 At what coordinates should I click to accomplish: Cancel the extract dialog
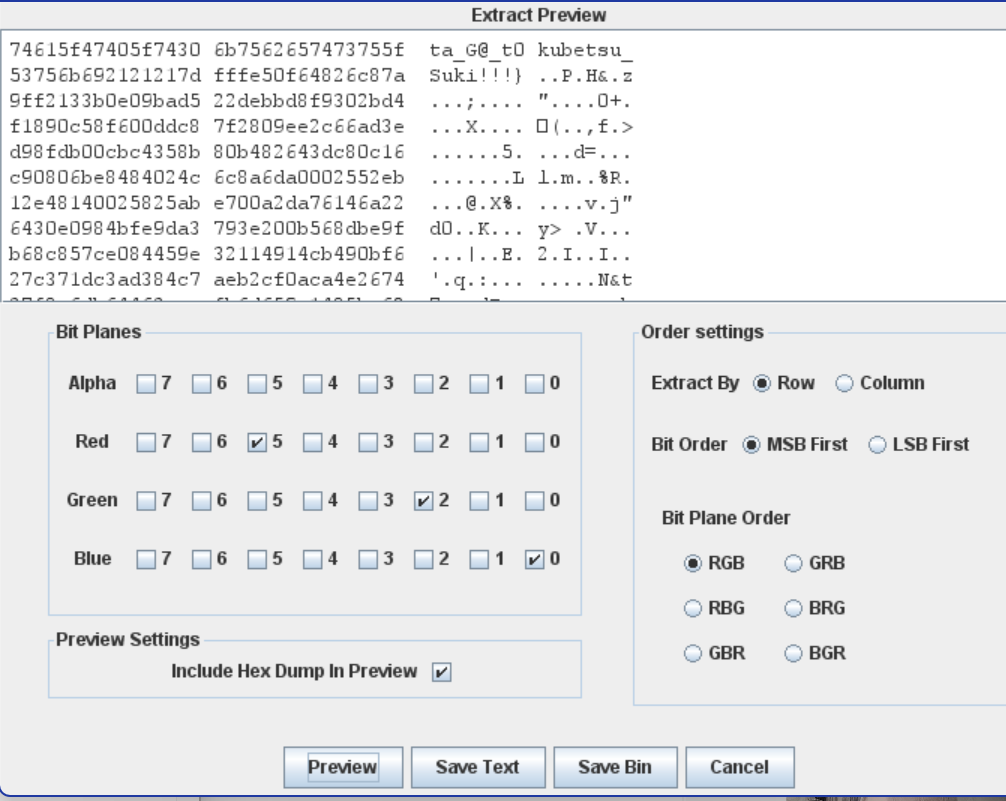(x=740, y=767)
